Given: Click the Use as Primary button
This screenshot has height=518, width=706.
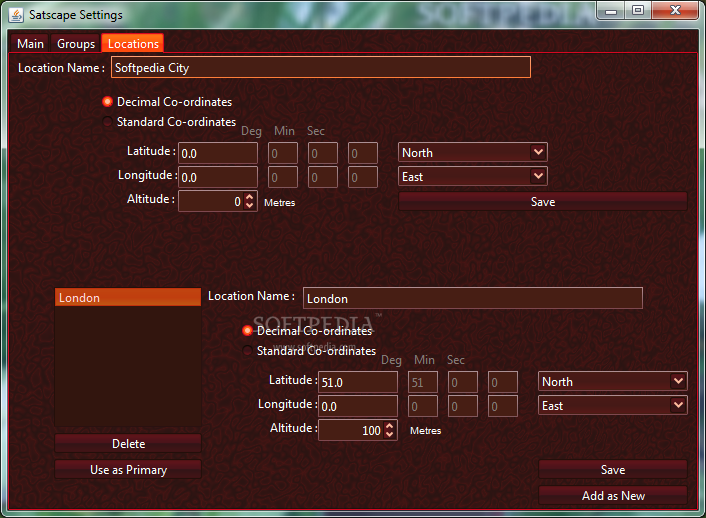Looking at the screenshot, I should pos(128,469).
